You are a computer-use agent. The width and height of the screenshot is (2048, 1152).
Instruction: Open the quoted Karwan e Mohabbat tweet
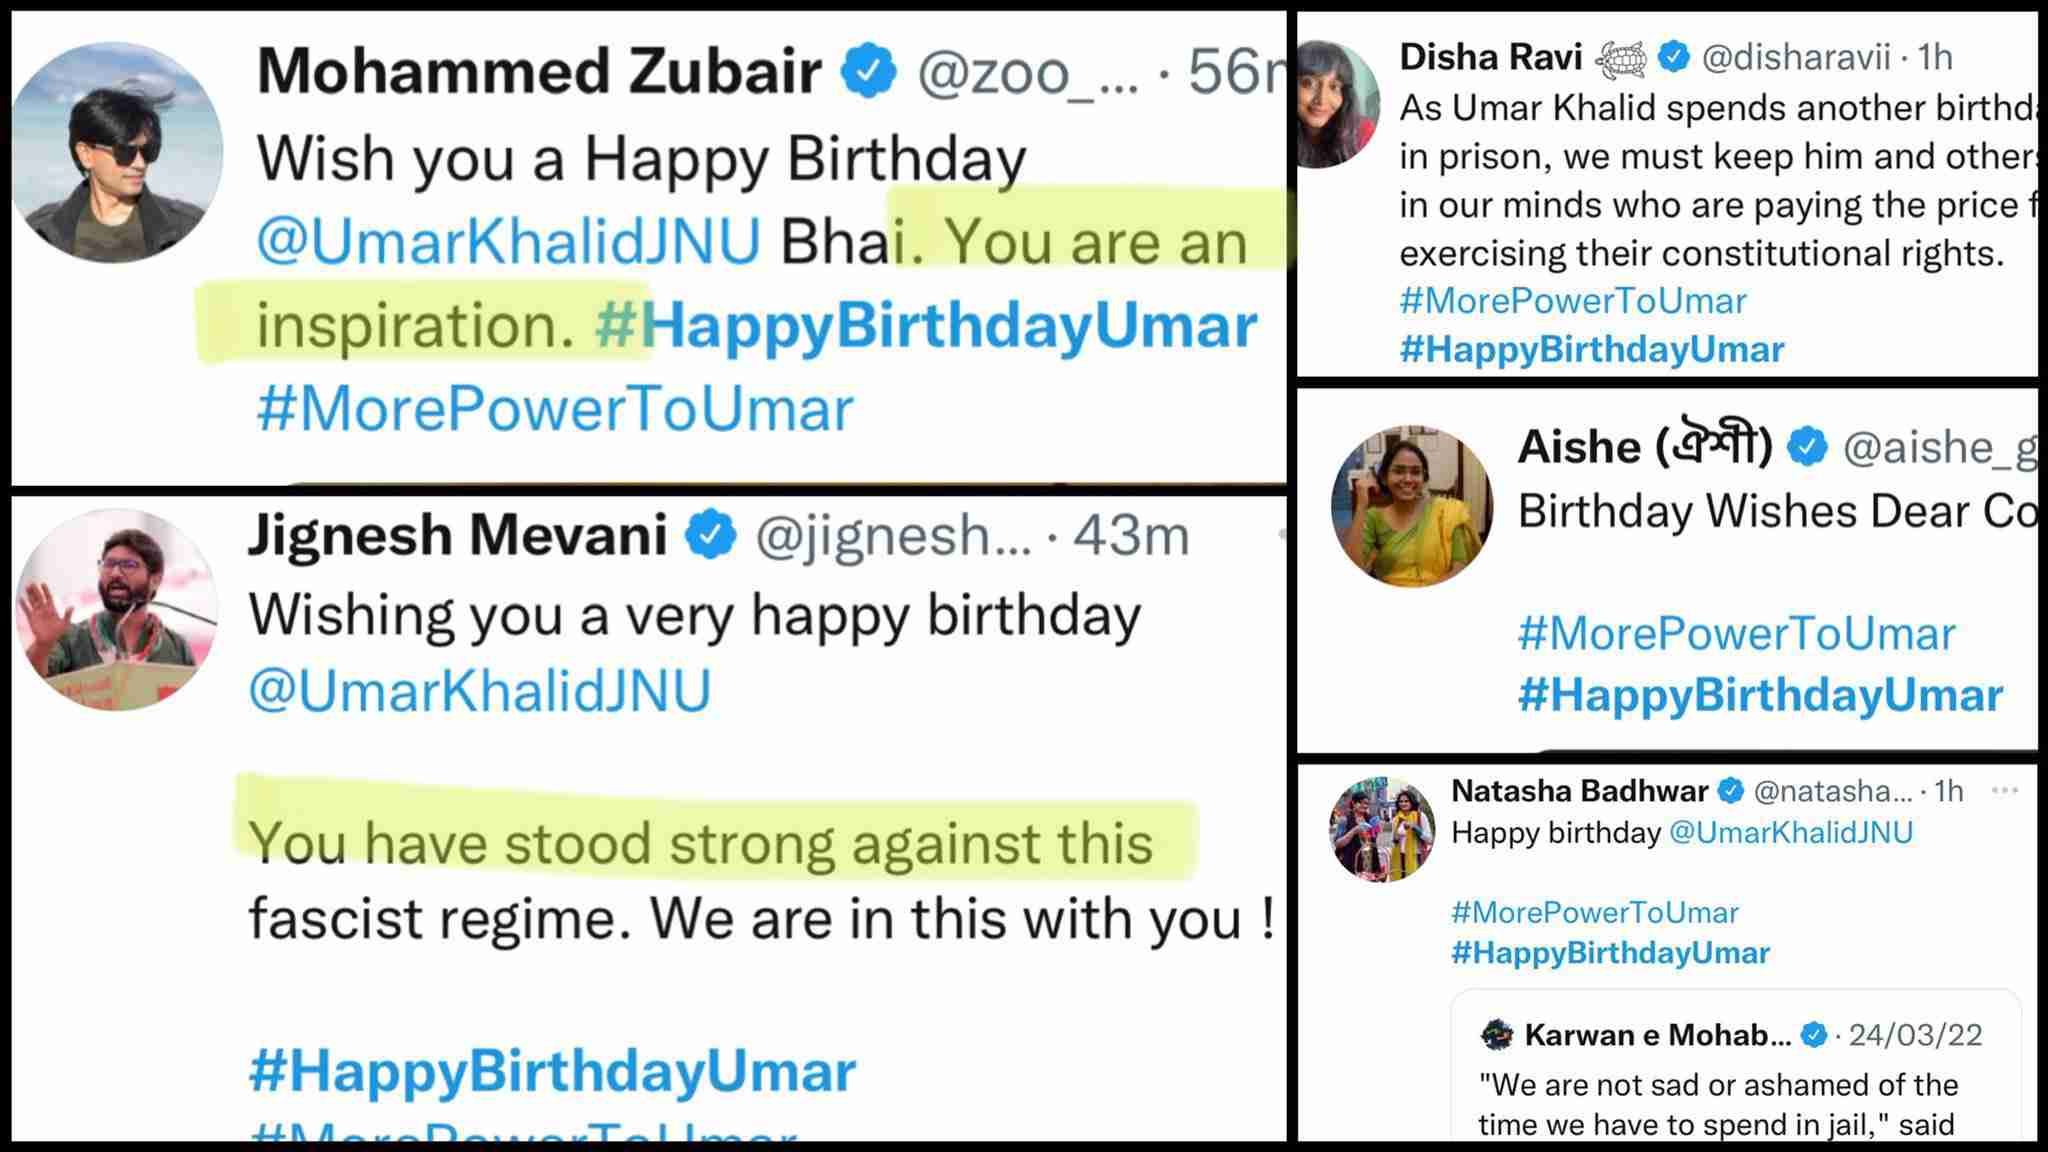pyautogui.click(x=1735, y=1085)
